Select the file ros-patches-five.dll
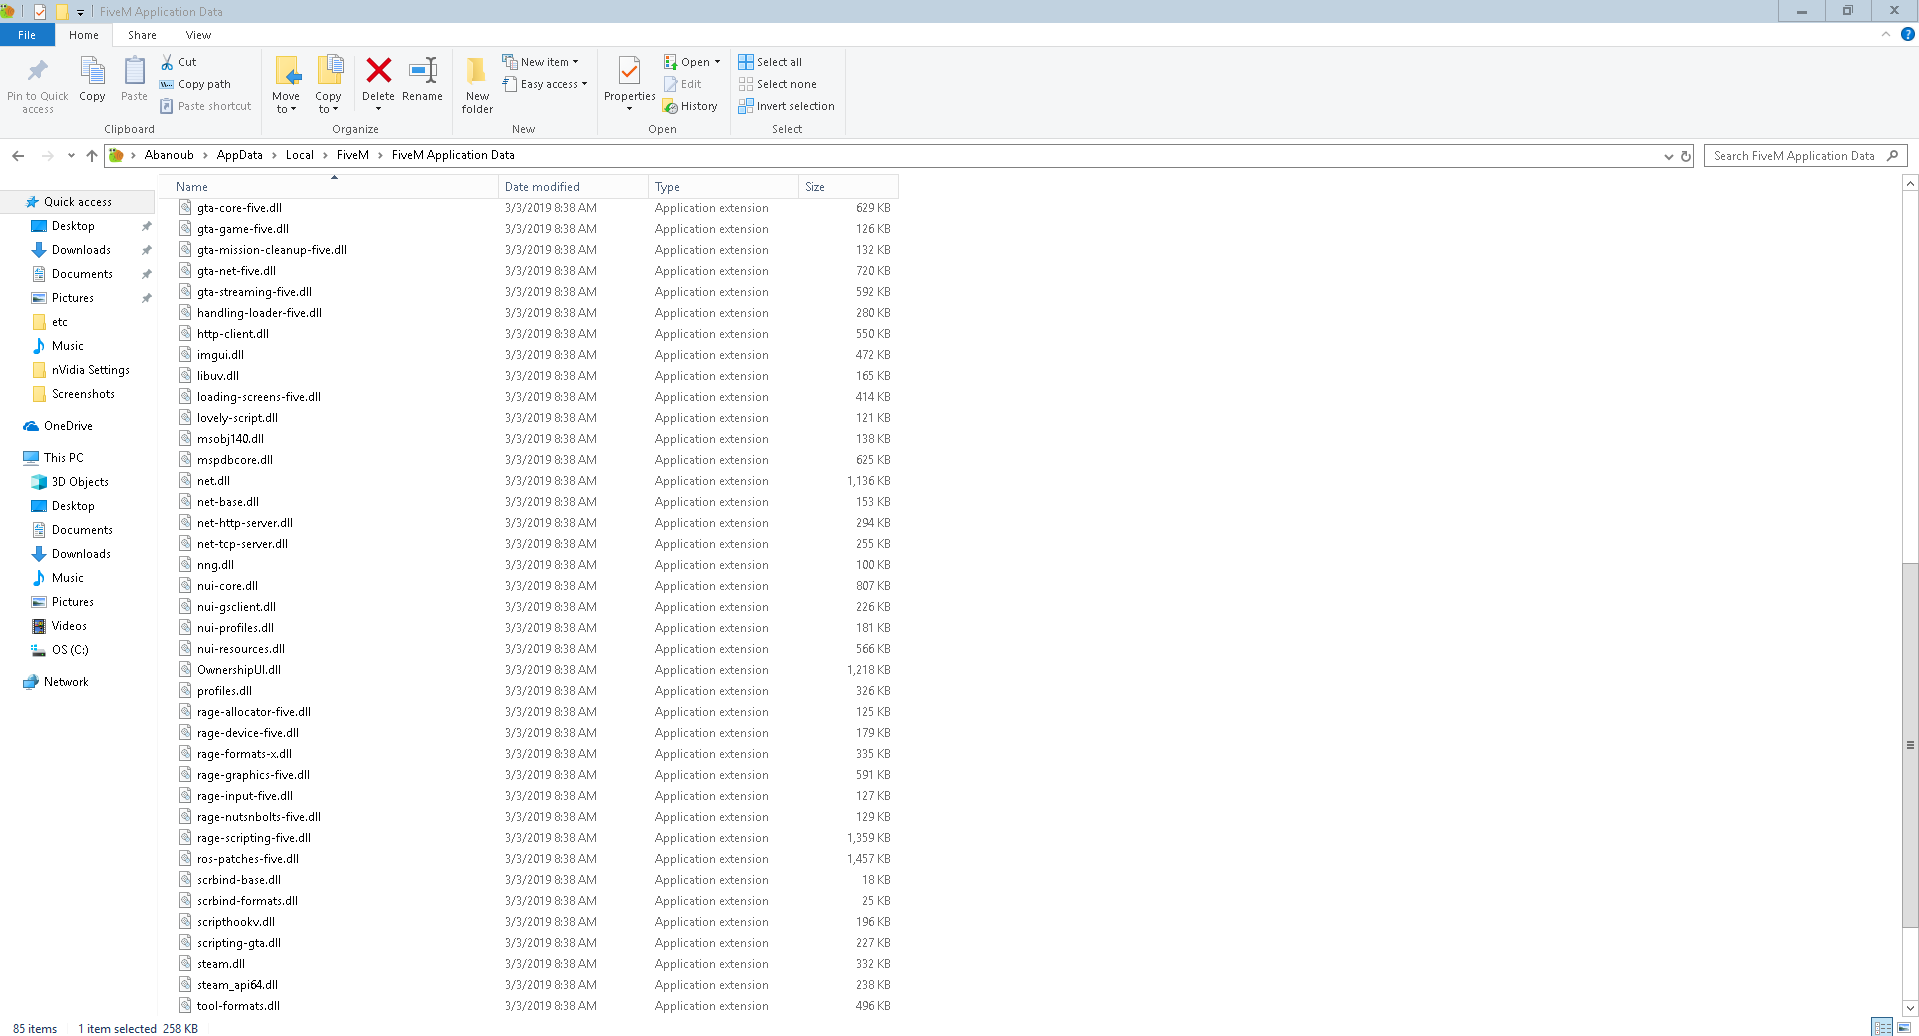The width and height of the screenshot is (1919, 1036). click(247, 859)
